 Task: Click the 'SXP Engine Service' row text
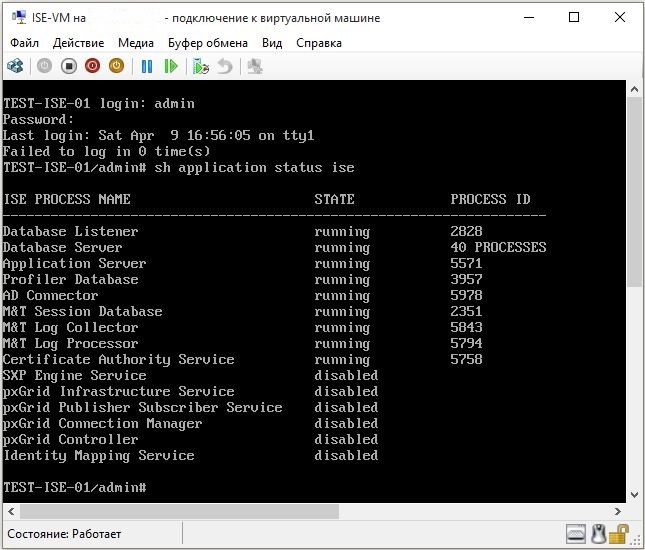tap(74, 376)
